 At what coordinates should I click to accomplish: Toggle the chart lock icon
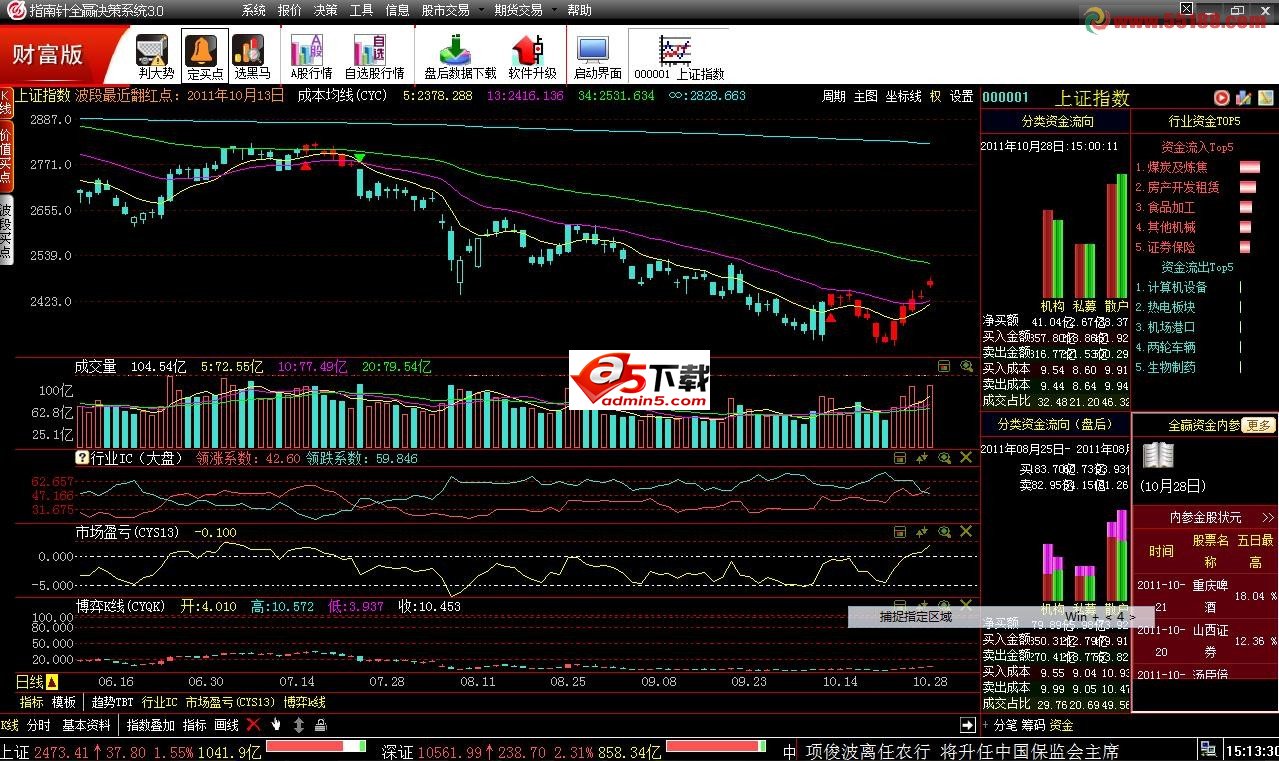click(320, 725)
